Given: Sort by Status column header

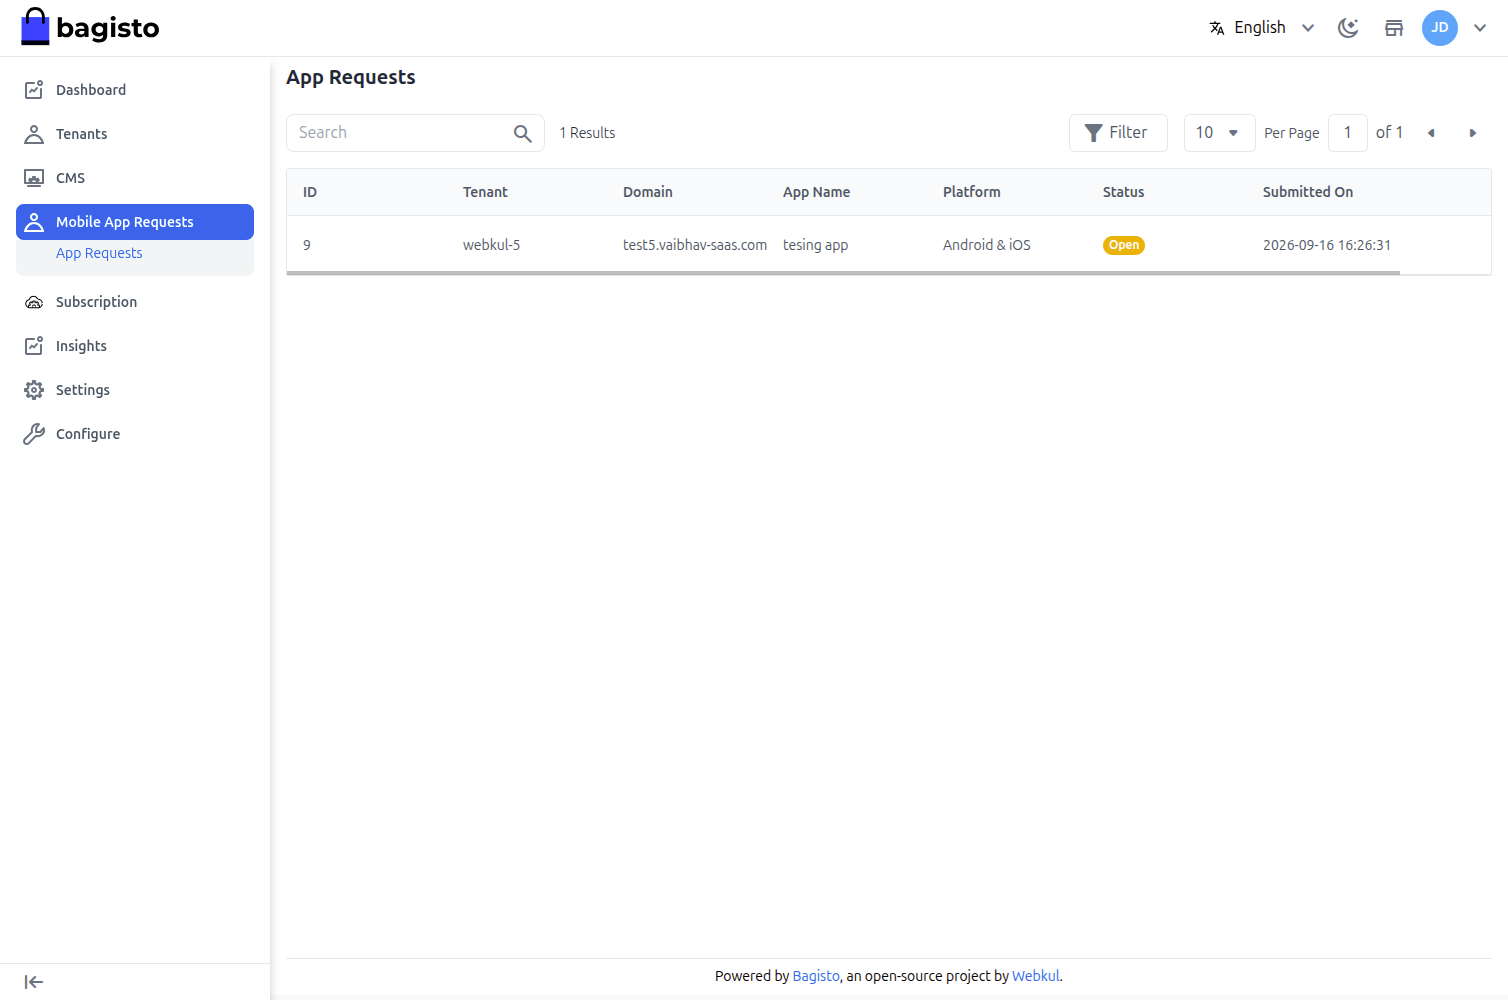Looking at the screenshot, I should tap(1123, 192).
